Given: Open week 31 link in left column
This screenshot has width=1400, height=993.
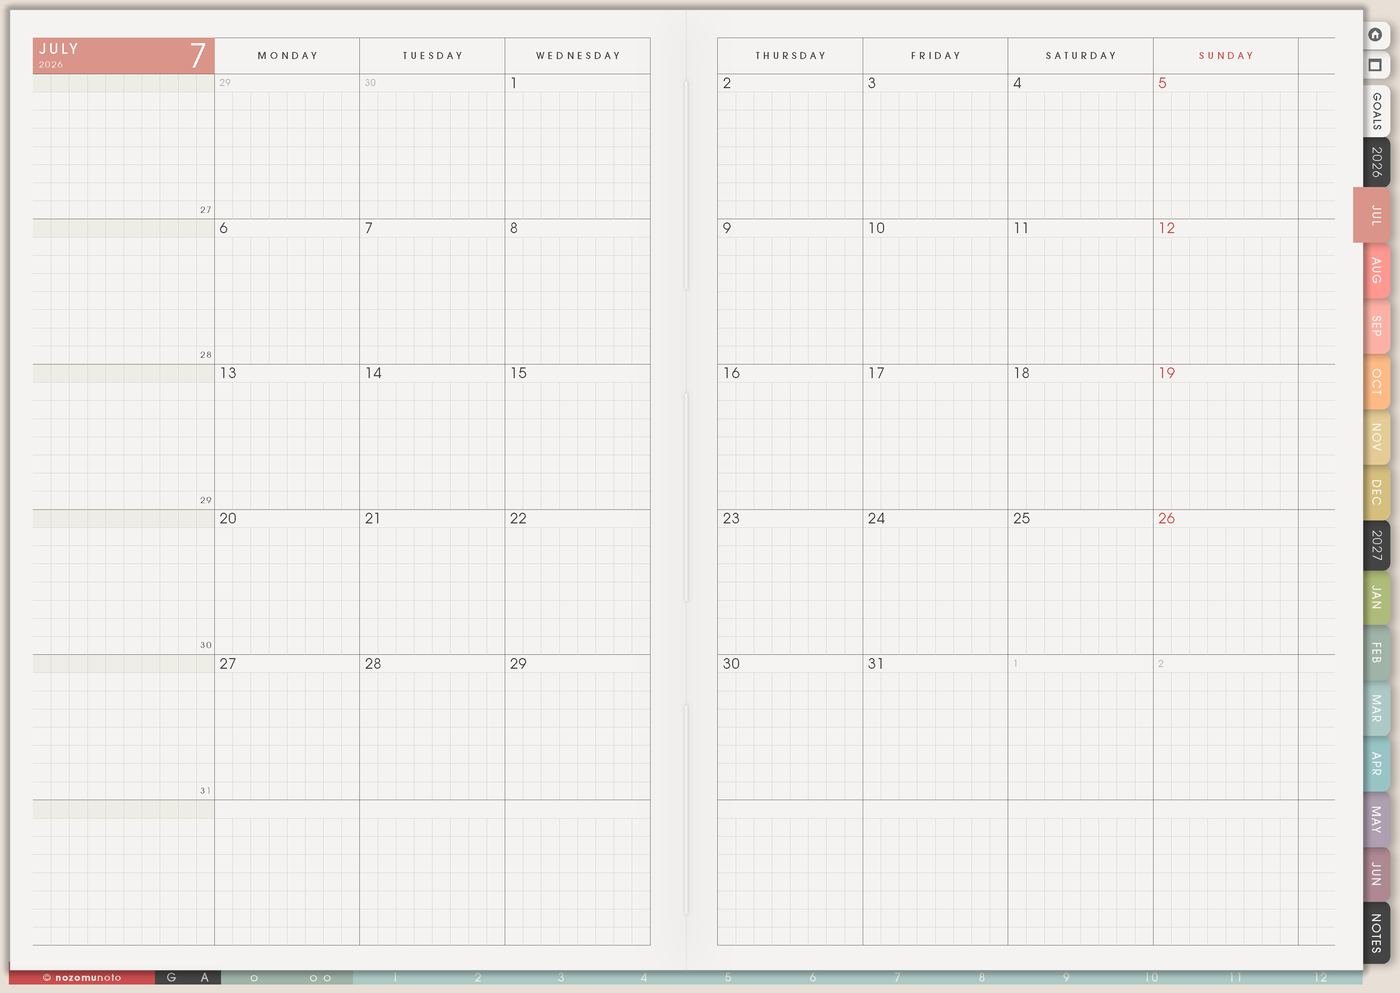Looking at the screenshot, I should (x=205, y=790).
